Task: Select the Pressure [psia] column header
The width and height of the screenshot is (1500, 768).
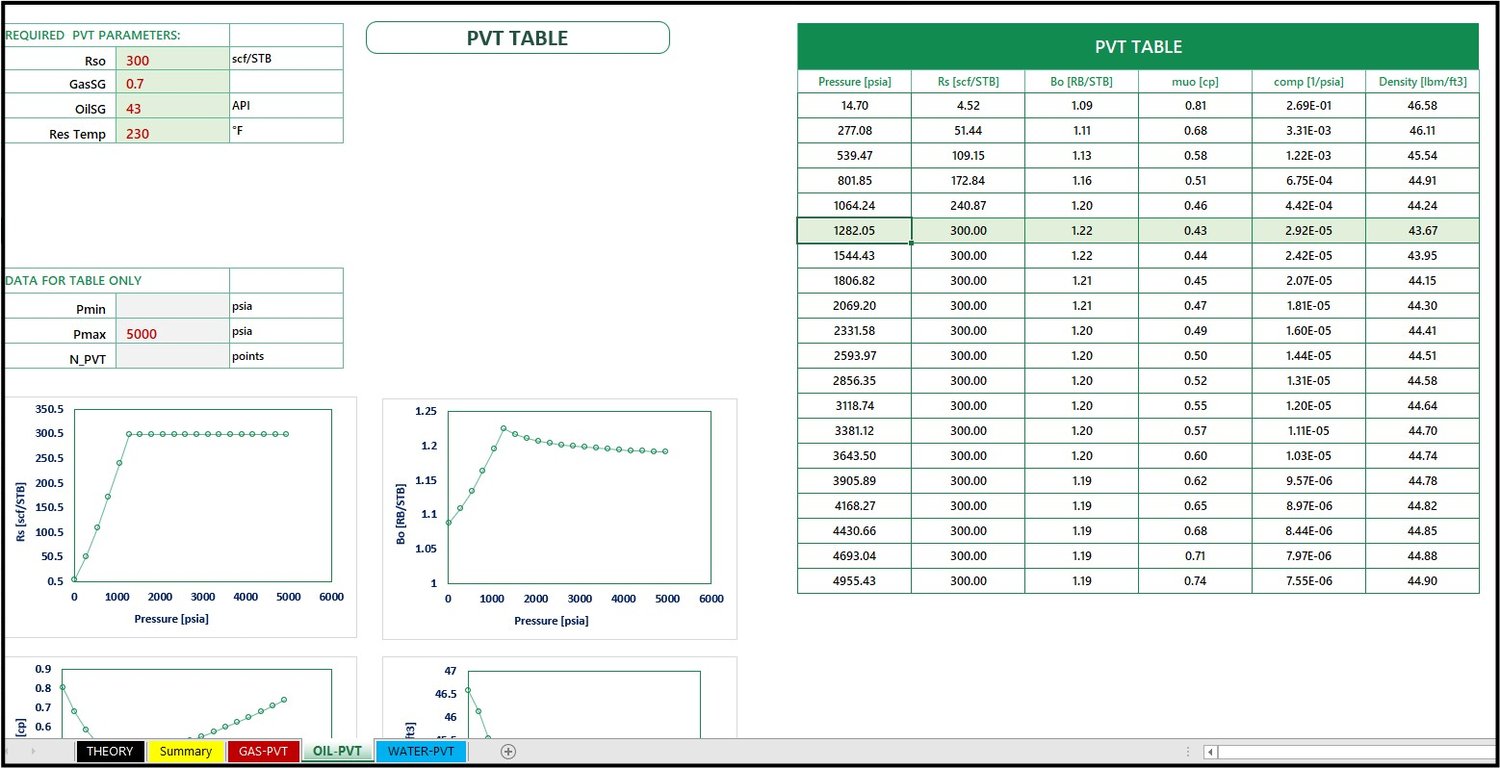Action: (x=854, y=81)
